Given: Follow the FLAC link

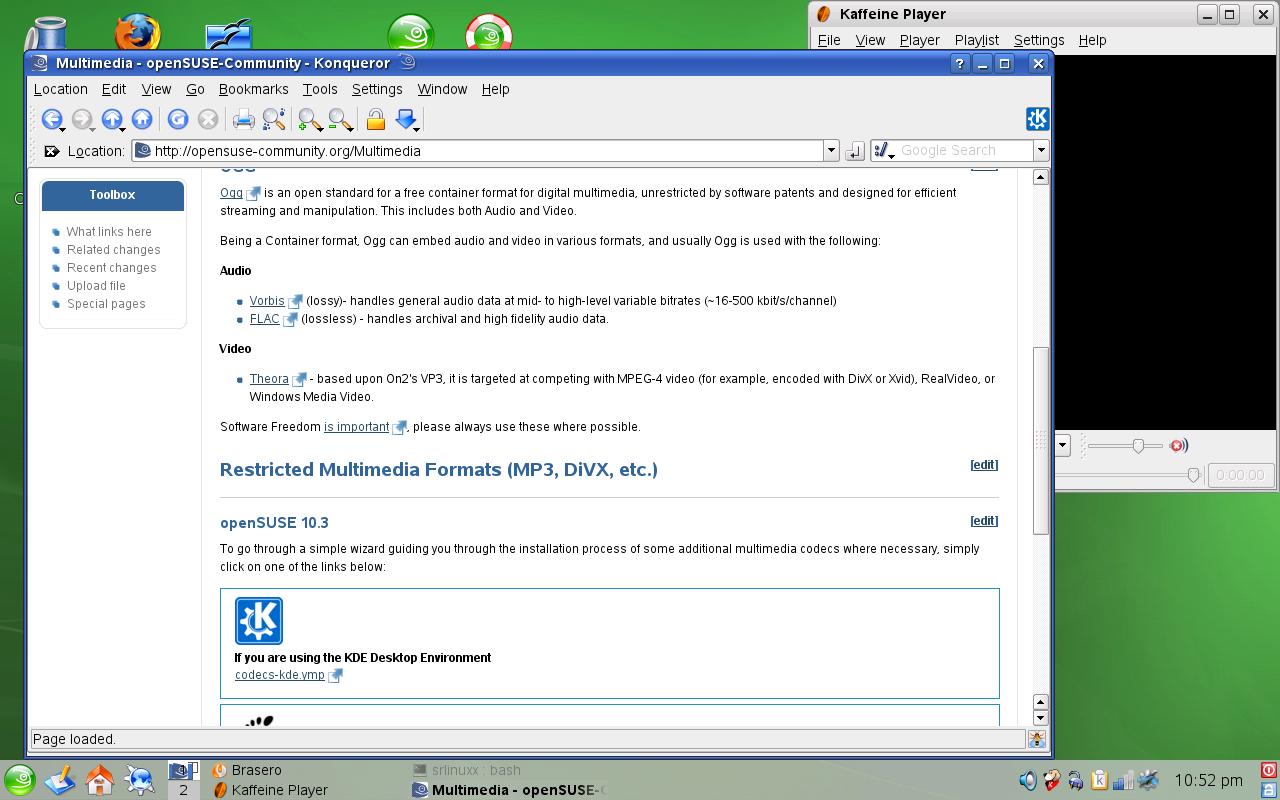Looking at the screenshot, I should tap(264, 319).
